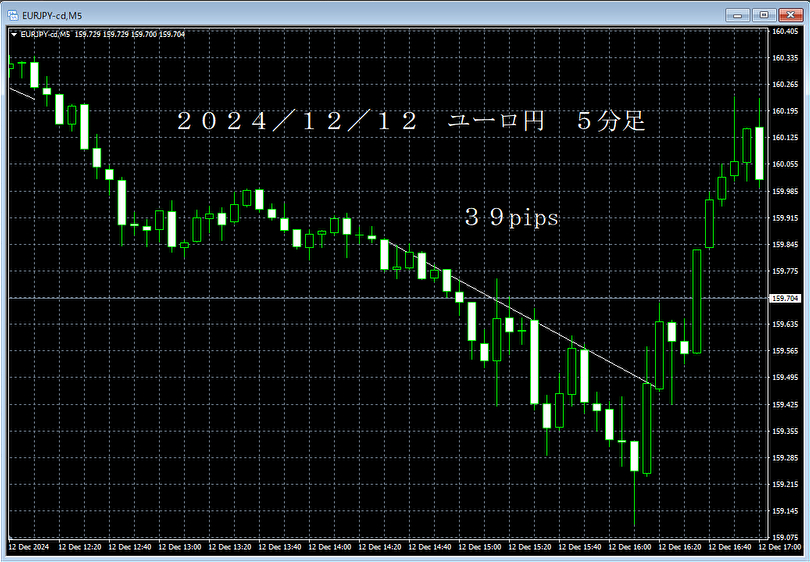Click the 12 Dec 13:20 time label
Image resolution: width=810 pixels, height=562 pixels.
click(x=230, y=547)
